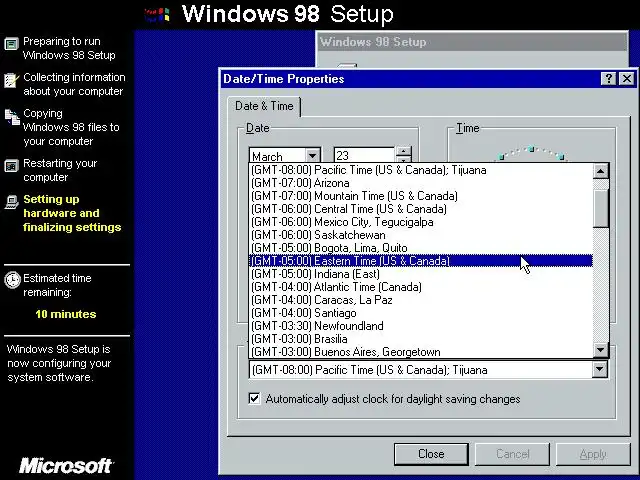
Task: Select (GMT-05:00) Indiana (East)
Action: tap(420, 274)
